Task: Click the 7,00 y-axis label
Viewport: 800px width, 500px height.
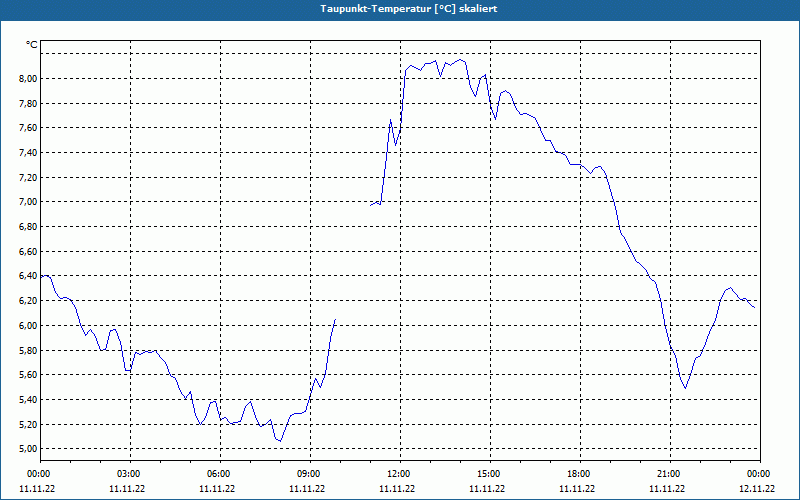Action: [28, 202]
